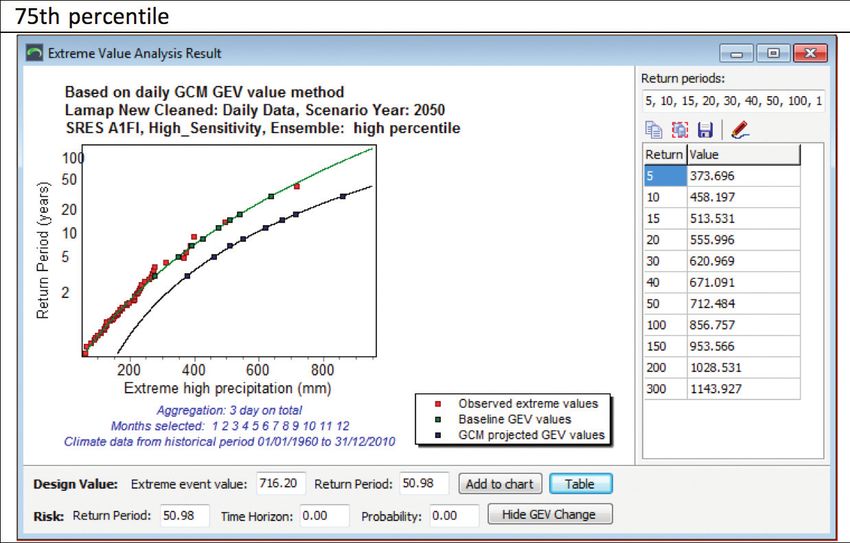The image size is (850, 543).
Task: Select the value 458.197 cell
Action: [744, 197]
